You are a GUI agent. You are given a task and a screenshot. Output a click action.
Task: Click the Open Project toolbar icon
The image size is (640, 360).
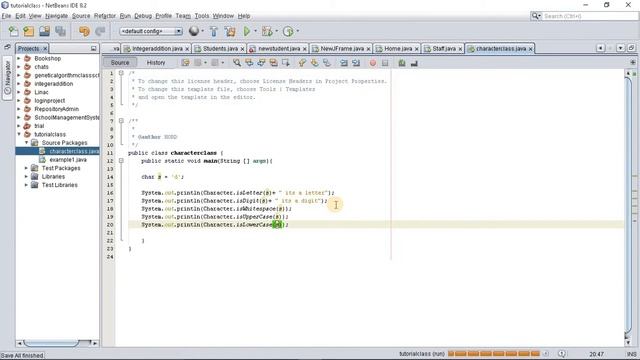(44, 31)
